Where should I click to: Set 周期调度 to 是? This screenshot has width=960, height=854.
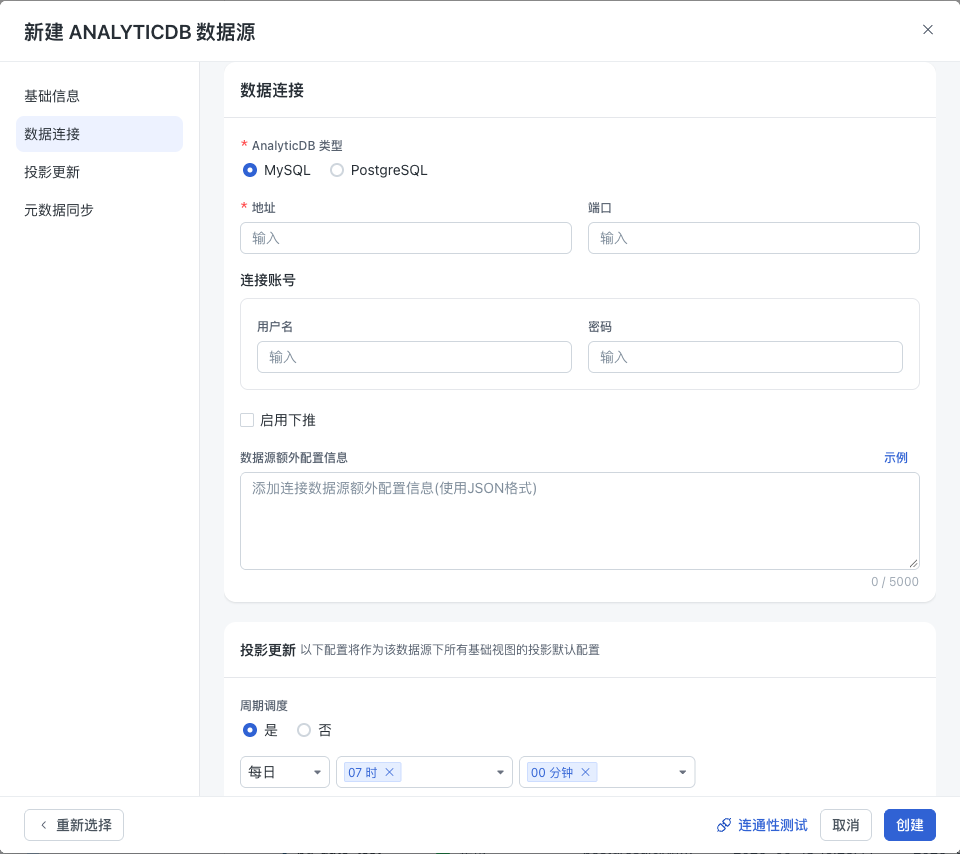pyautogui.click(x=250, y=730)
